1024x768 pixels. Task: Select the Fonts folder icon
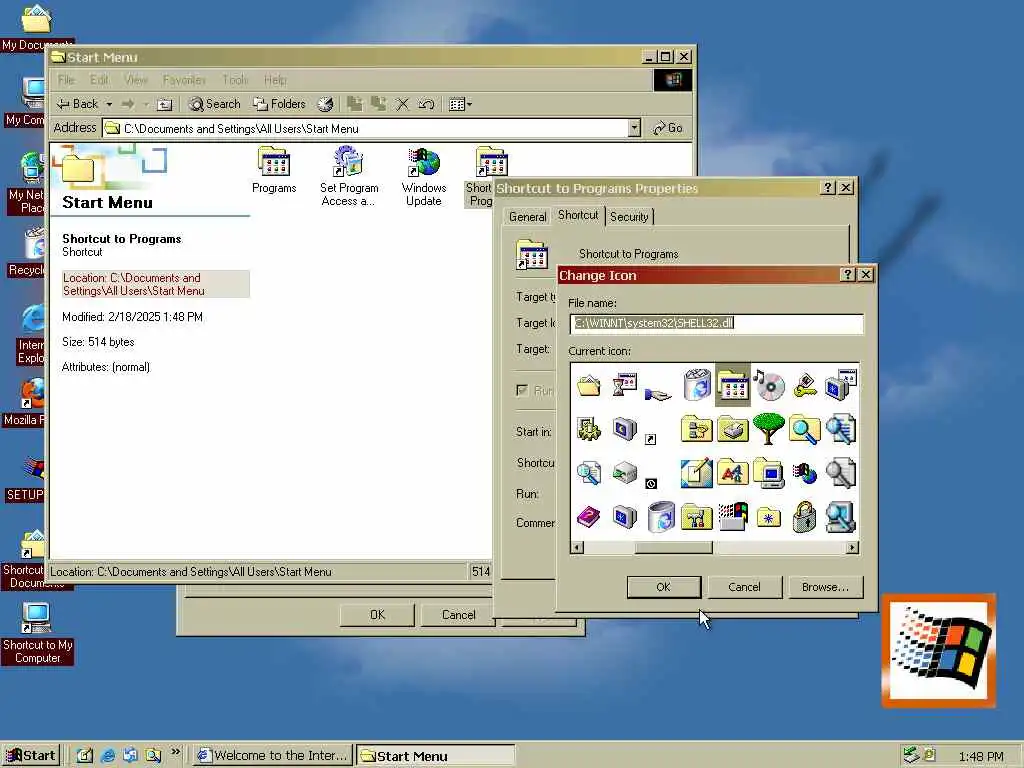pos(732,472)
